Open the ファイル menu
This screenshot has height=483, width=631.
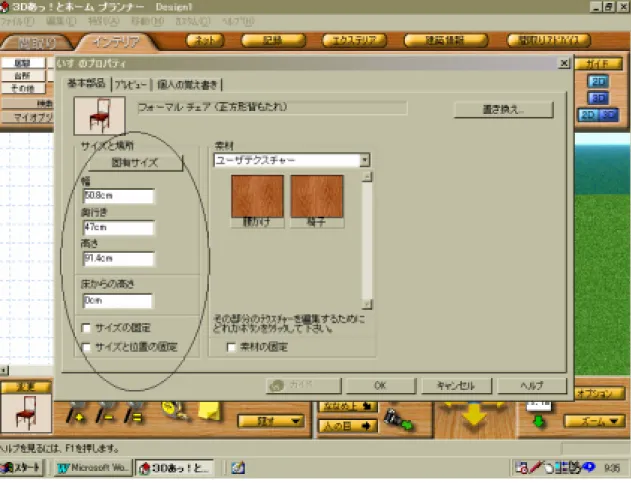coord(17,21)
